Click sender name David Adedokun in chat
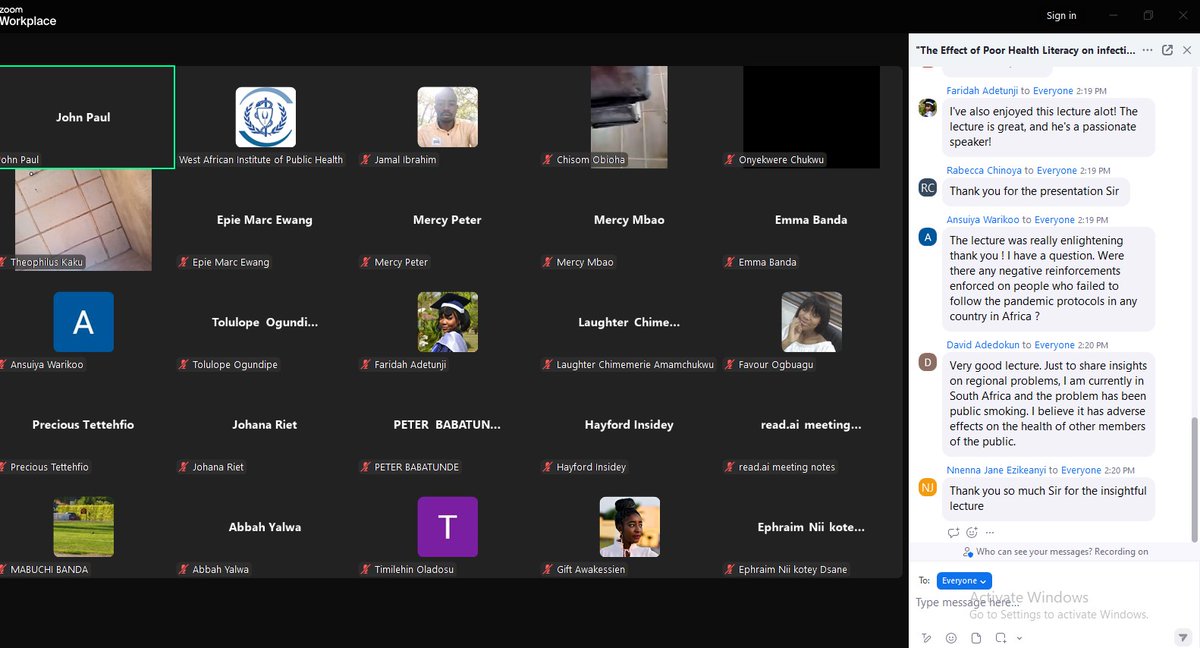 (x=983, y=345)
